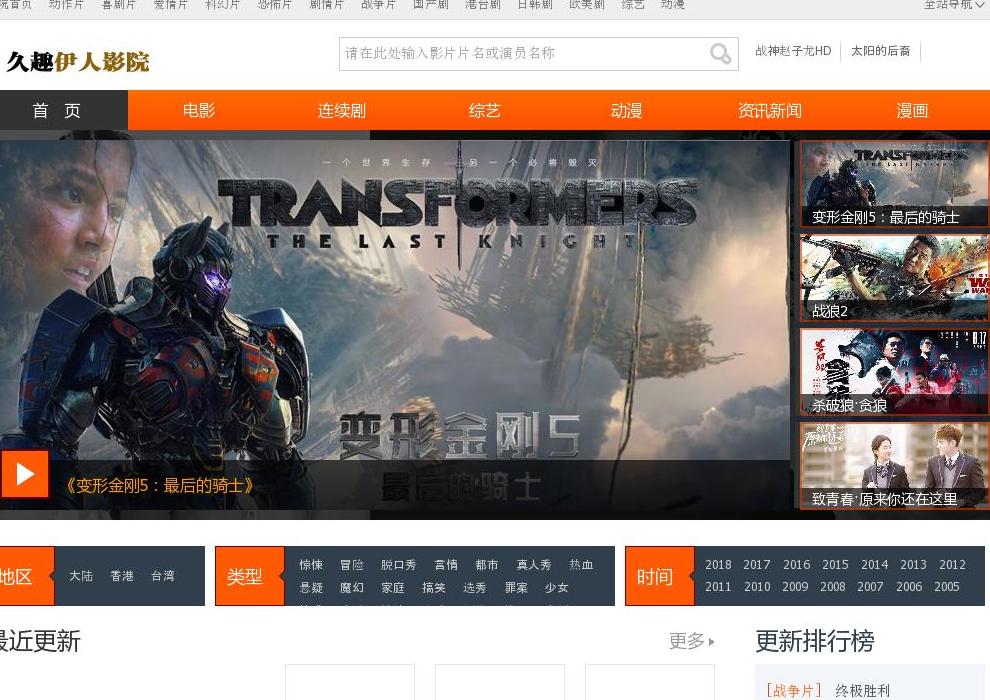Open the 综艺 navigation tab
Viewport: 990px width, 700px height.
pyautogui.click(x=484, y=110)
